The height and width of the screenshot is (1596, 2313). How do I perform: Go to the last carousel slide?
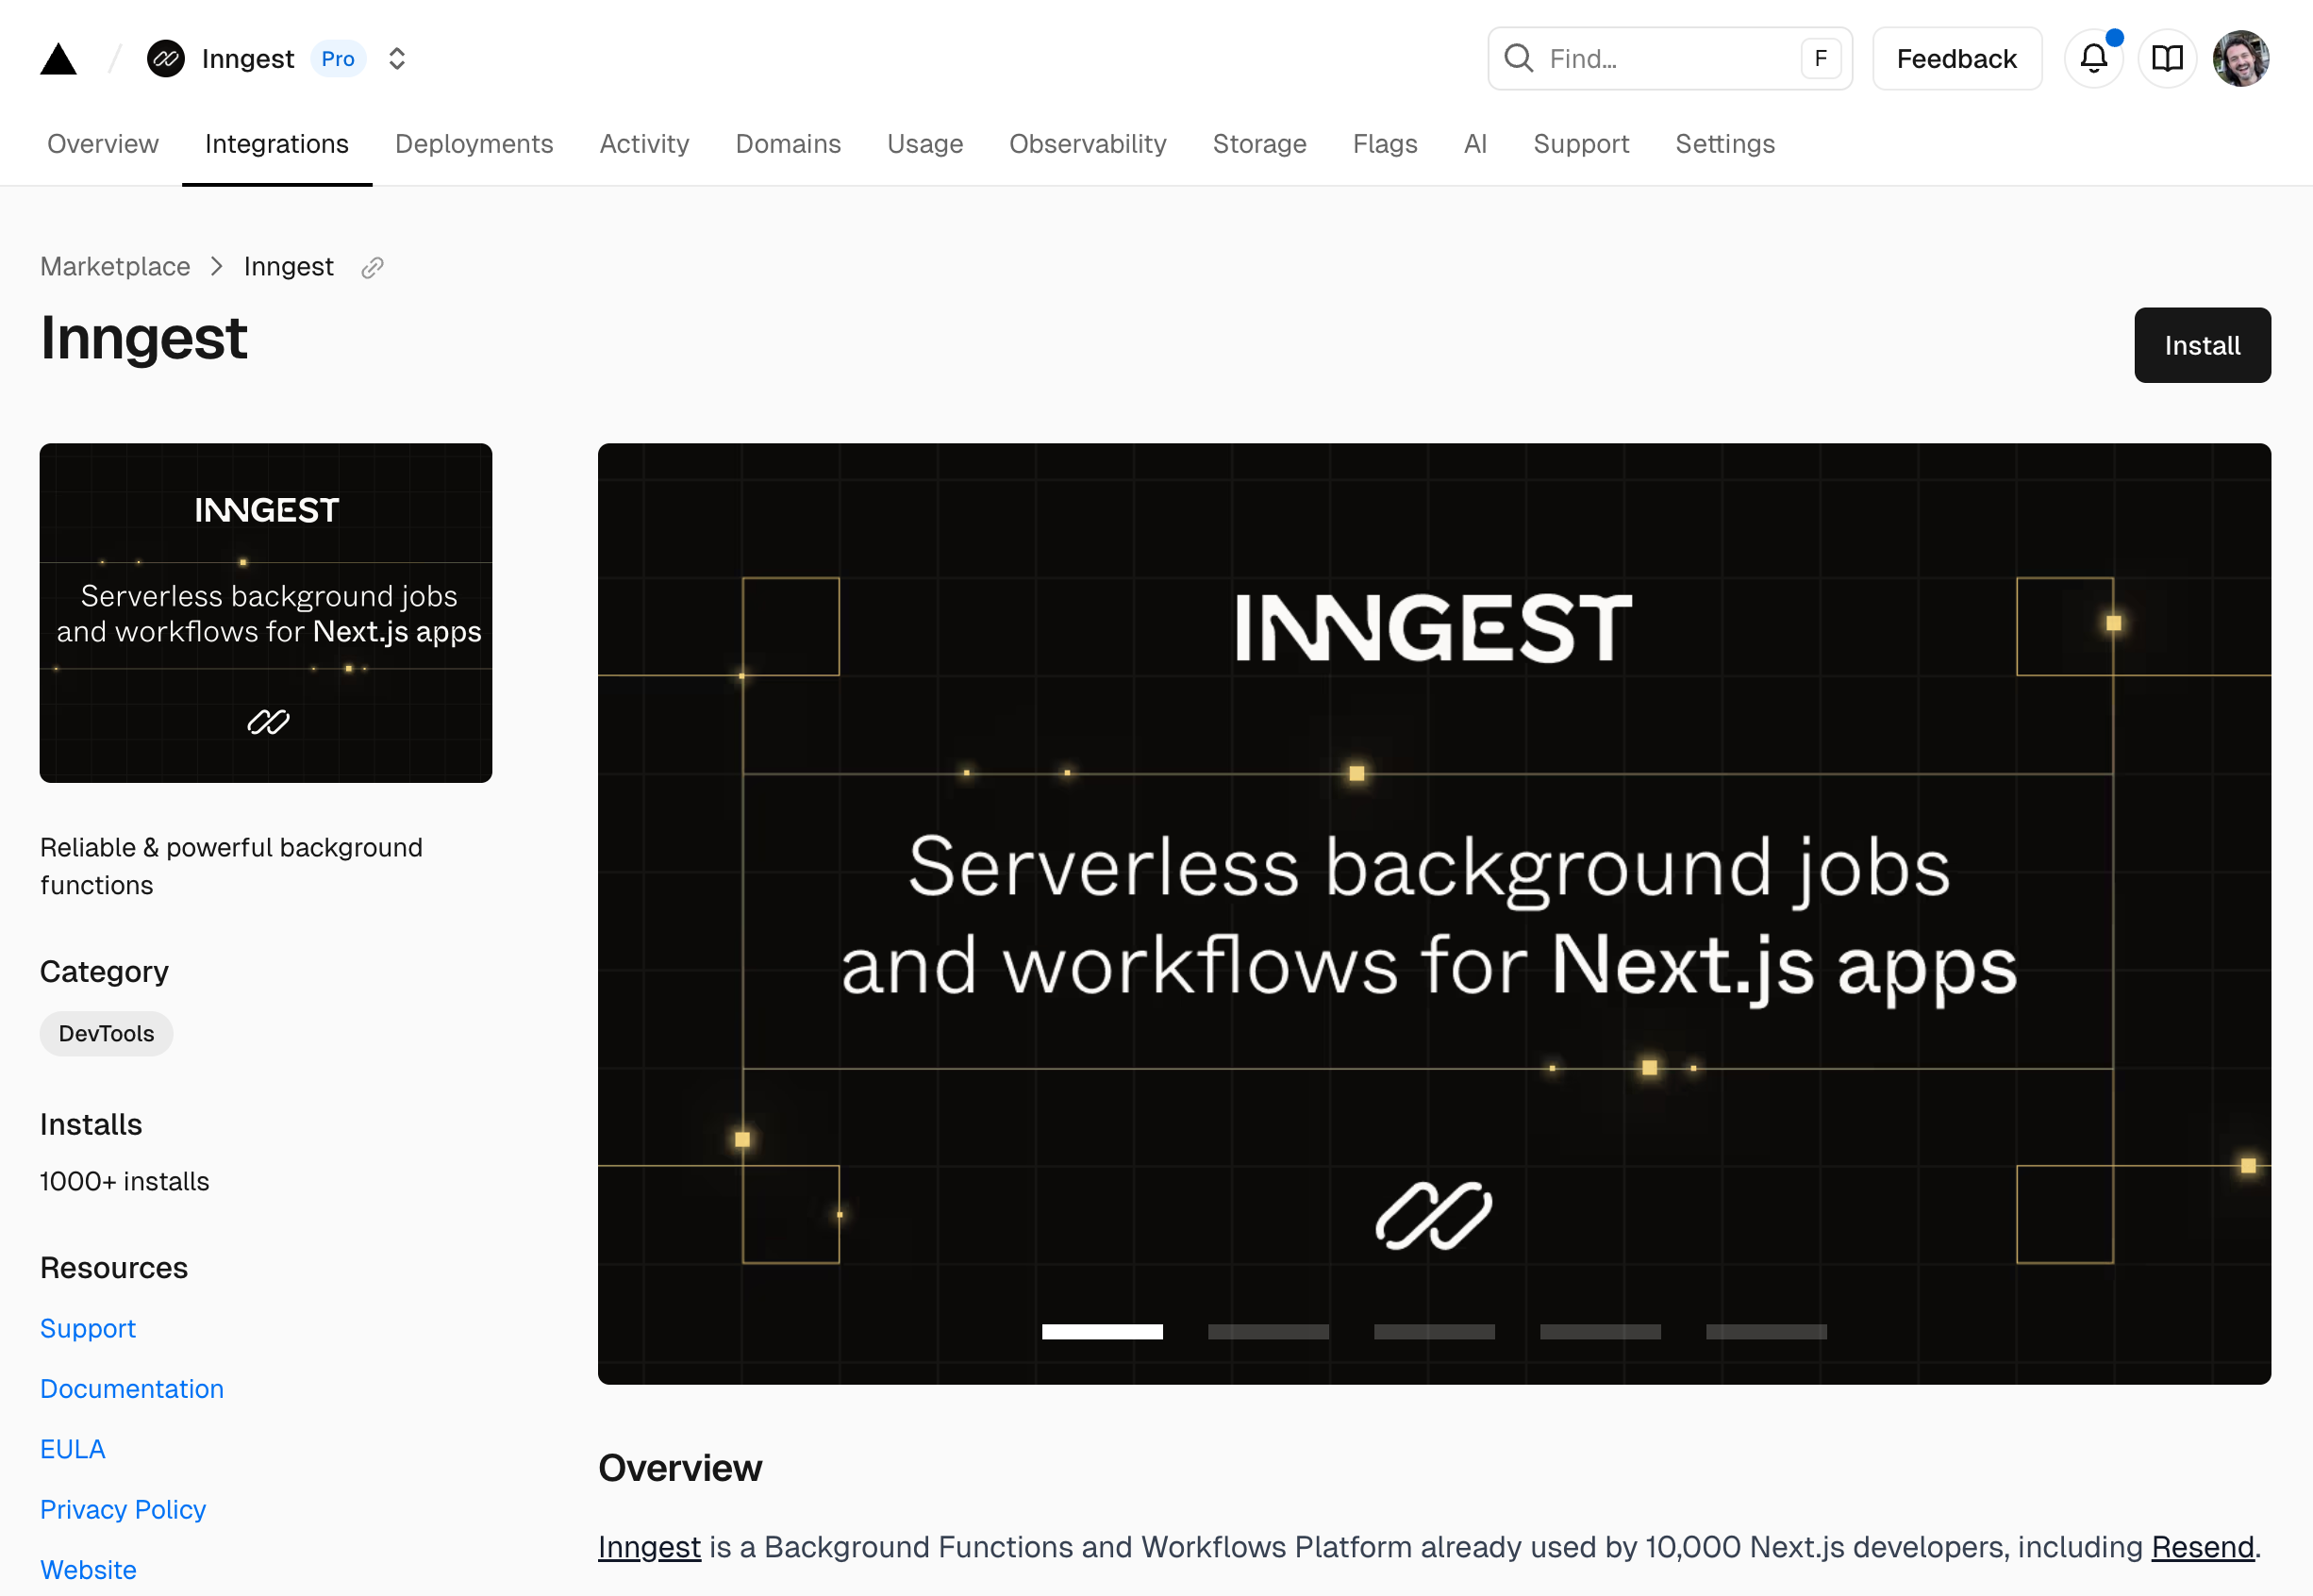point(1766,1331)
